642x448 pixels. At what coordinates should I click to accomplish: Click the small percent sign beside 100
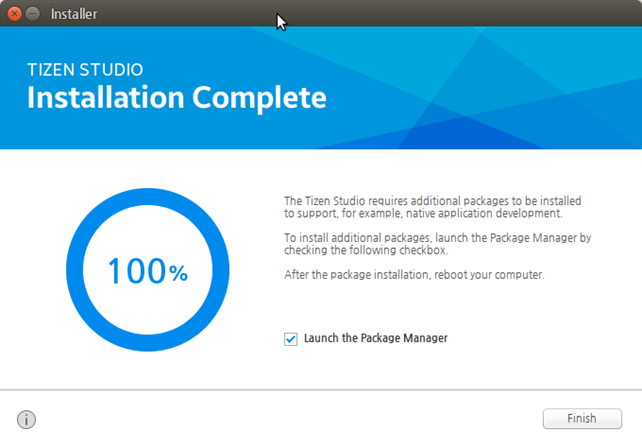pyautogui.click(x=178, y=275)
